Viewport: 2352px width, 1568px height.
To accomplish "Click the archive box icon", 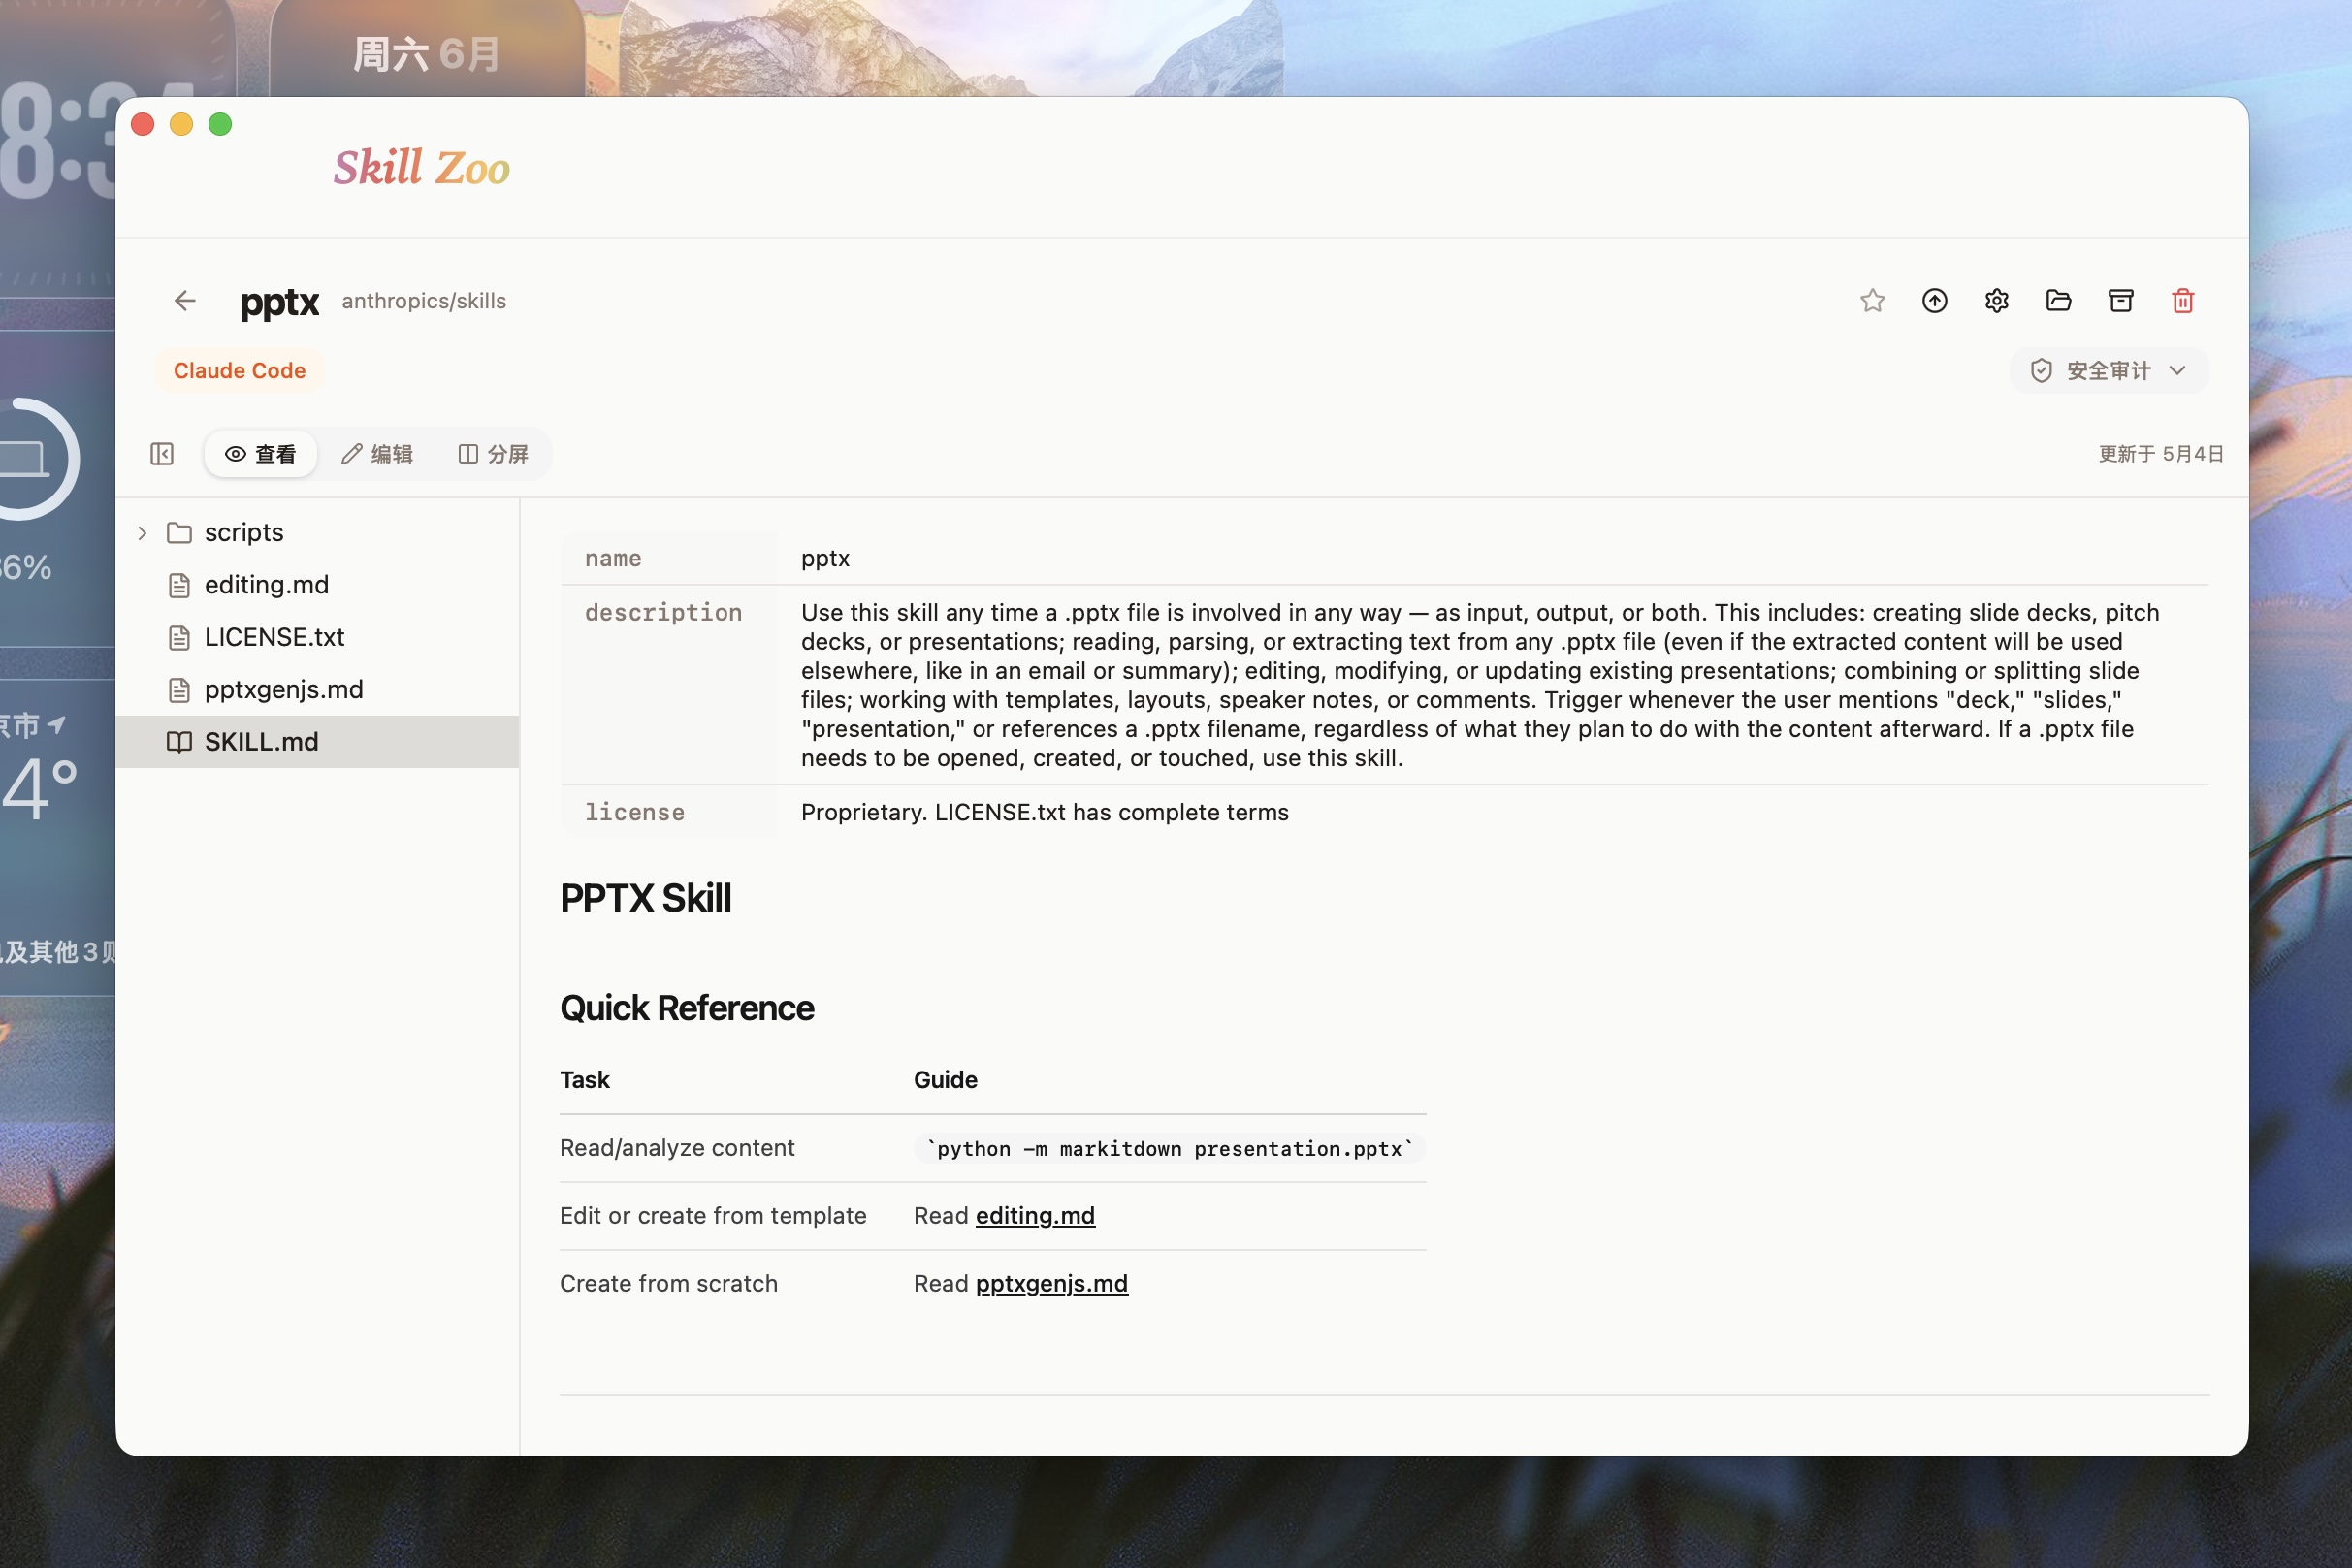I will 2120,301.
